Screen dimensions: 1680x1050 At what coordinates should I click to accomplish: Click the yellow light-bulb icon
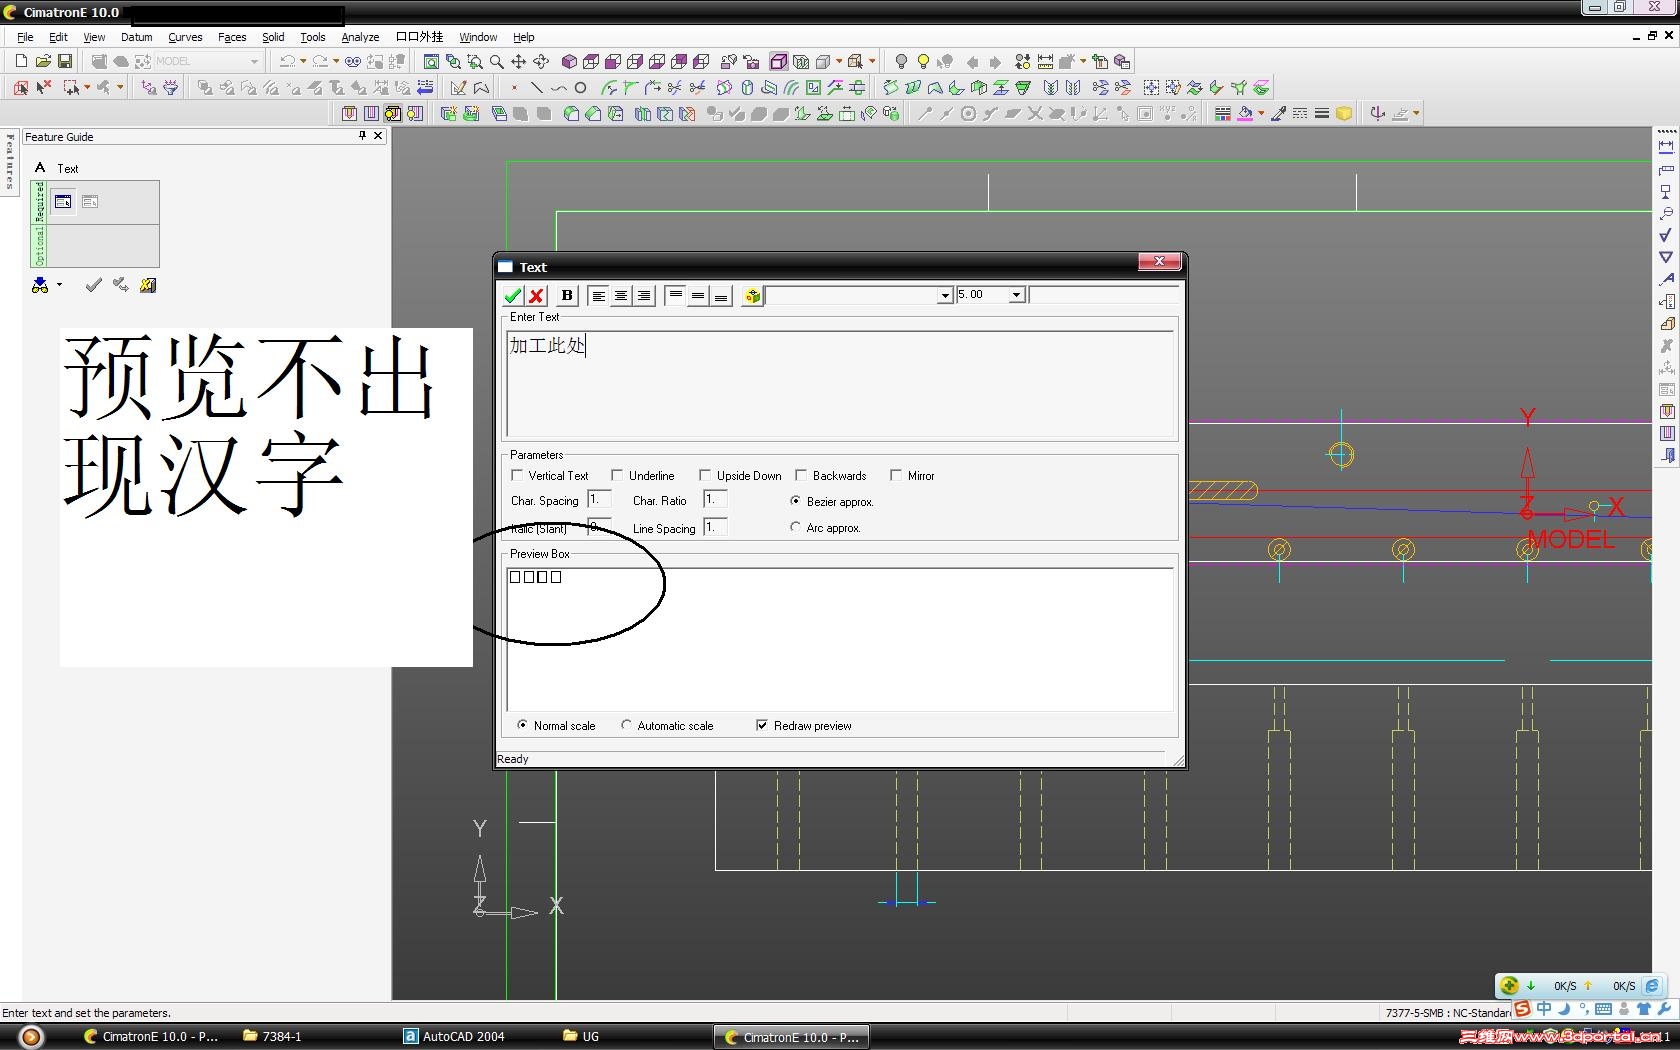923,61
